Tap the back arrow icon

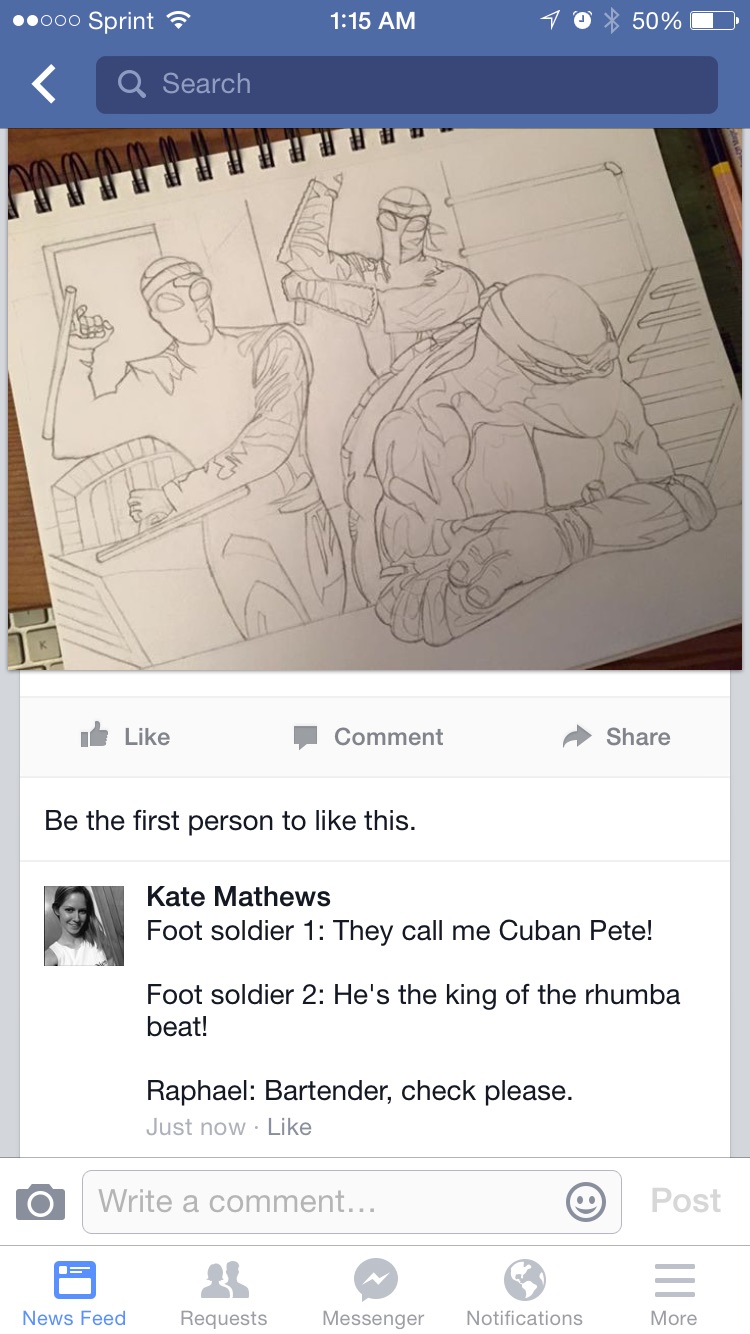44,85
